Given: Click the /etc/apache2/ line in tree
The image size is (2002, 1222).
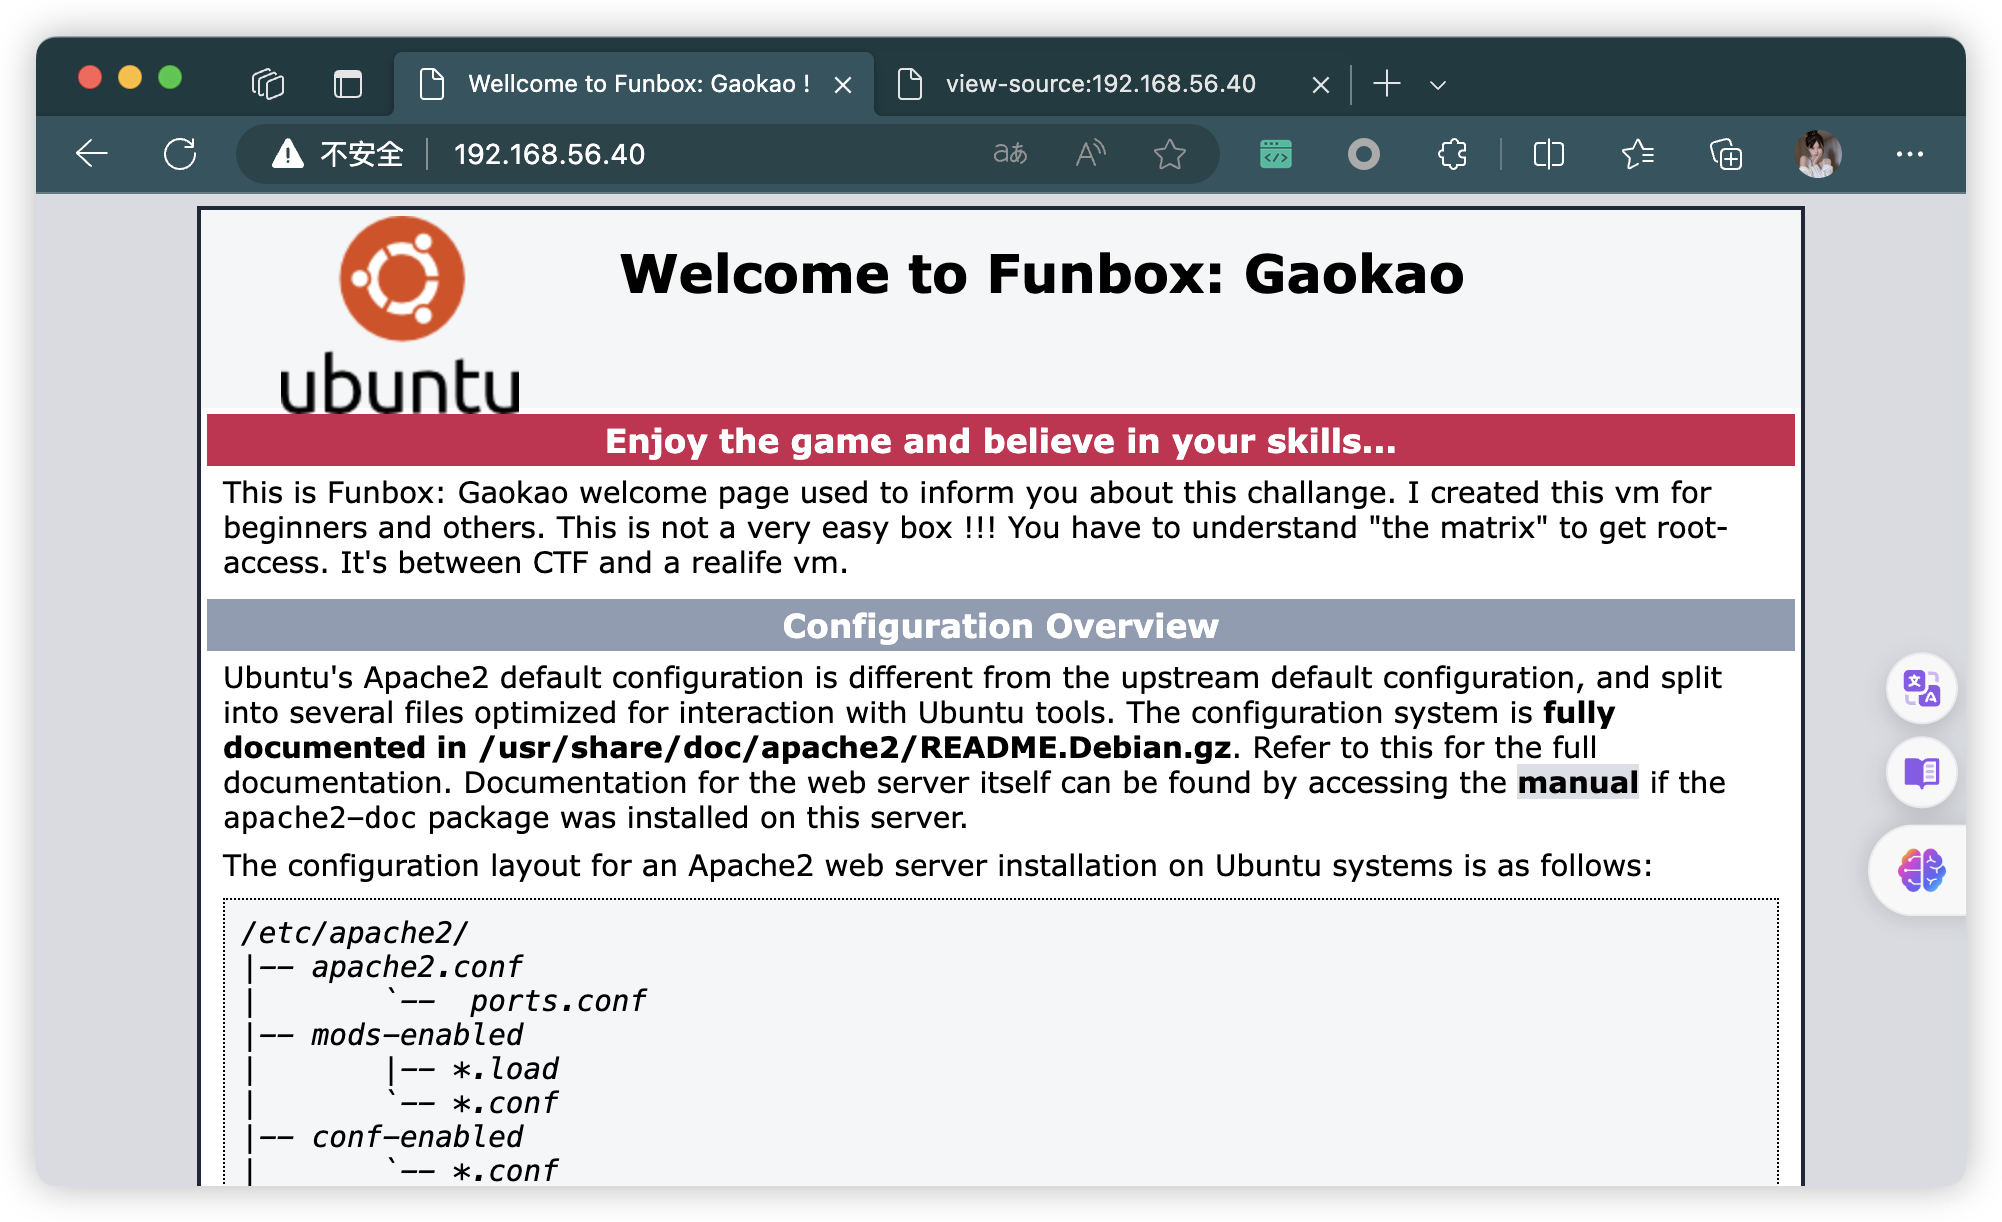Looking at the screenshot, I should click(x=354, y=933).
